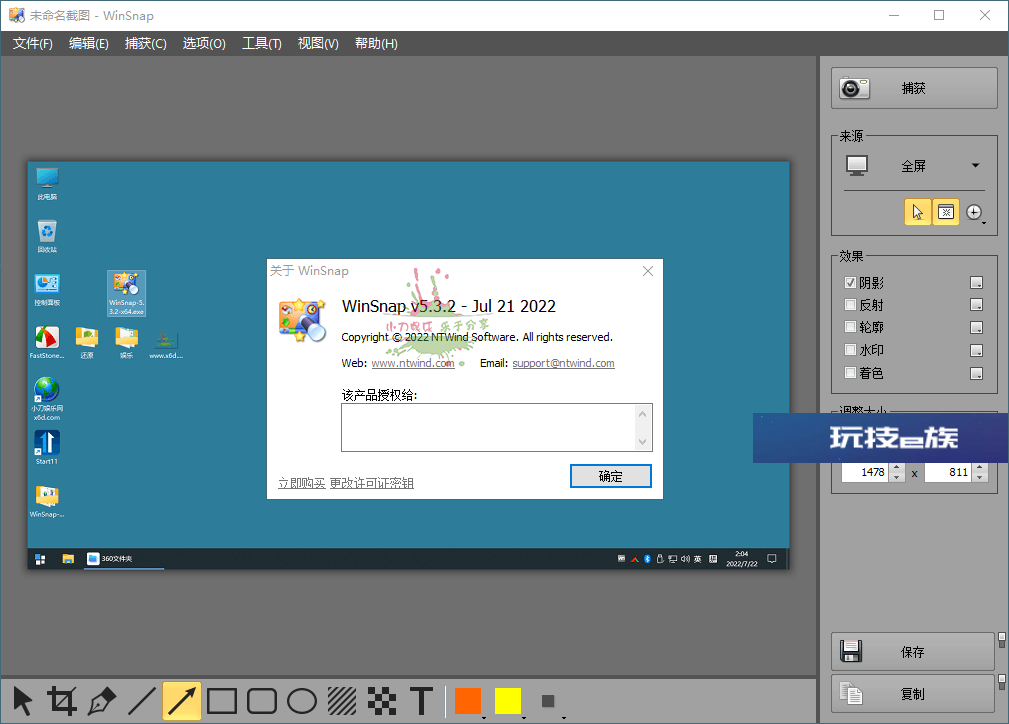The height and width of the screenshot is (724, 1009).
Task: Activate the Text tool
Action: click(421, 701)
